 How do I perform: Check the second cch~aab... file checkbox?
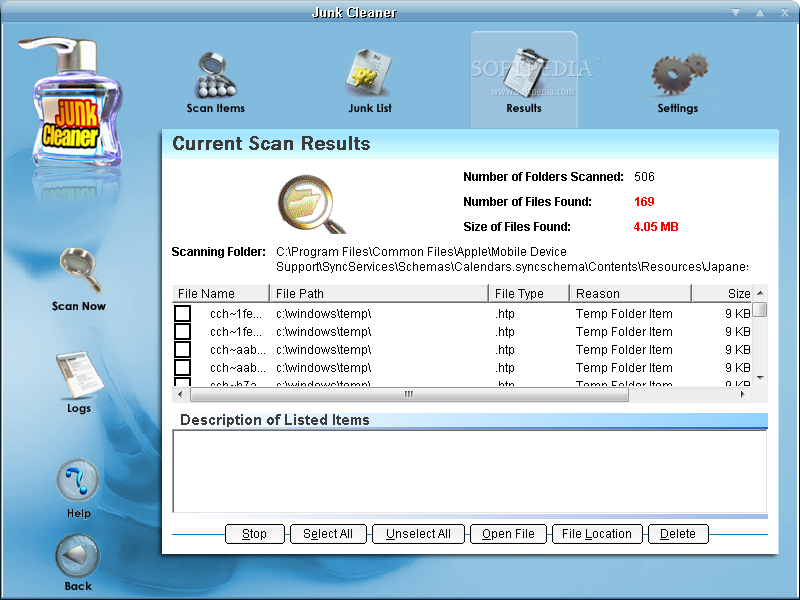pos(183,367)
